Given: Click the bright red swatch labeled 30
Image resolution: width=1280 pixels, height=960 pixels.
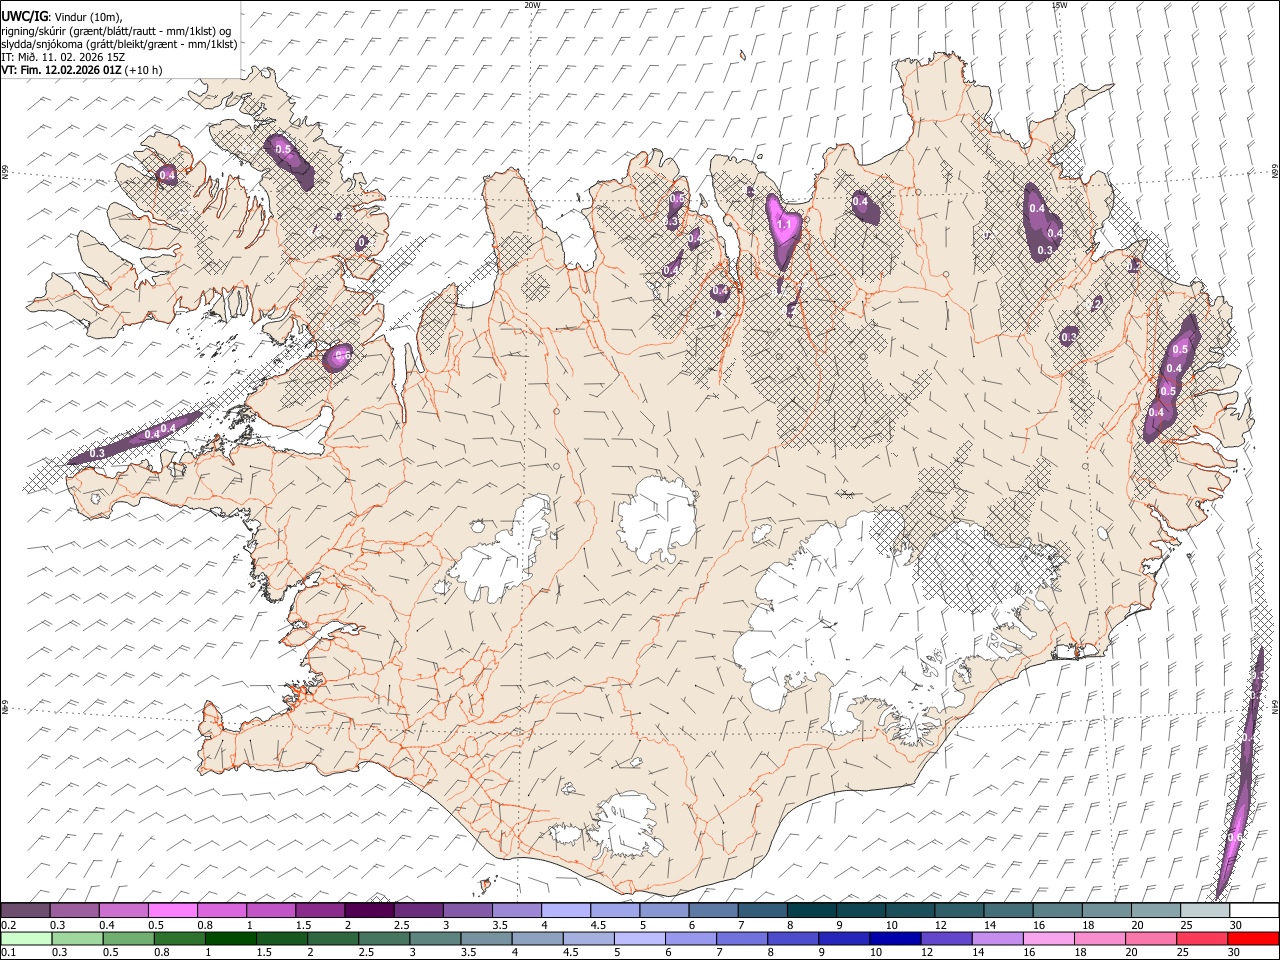Looking at the screenshot, I should point(1254,939).
